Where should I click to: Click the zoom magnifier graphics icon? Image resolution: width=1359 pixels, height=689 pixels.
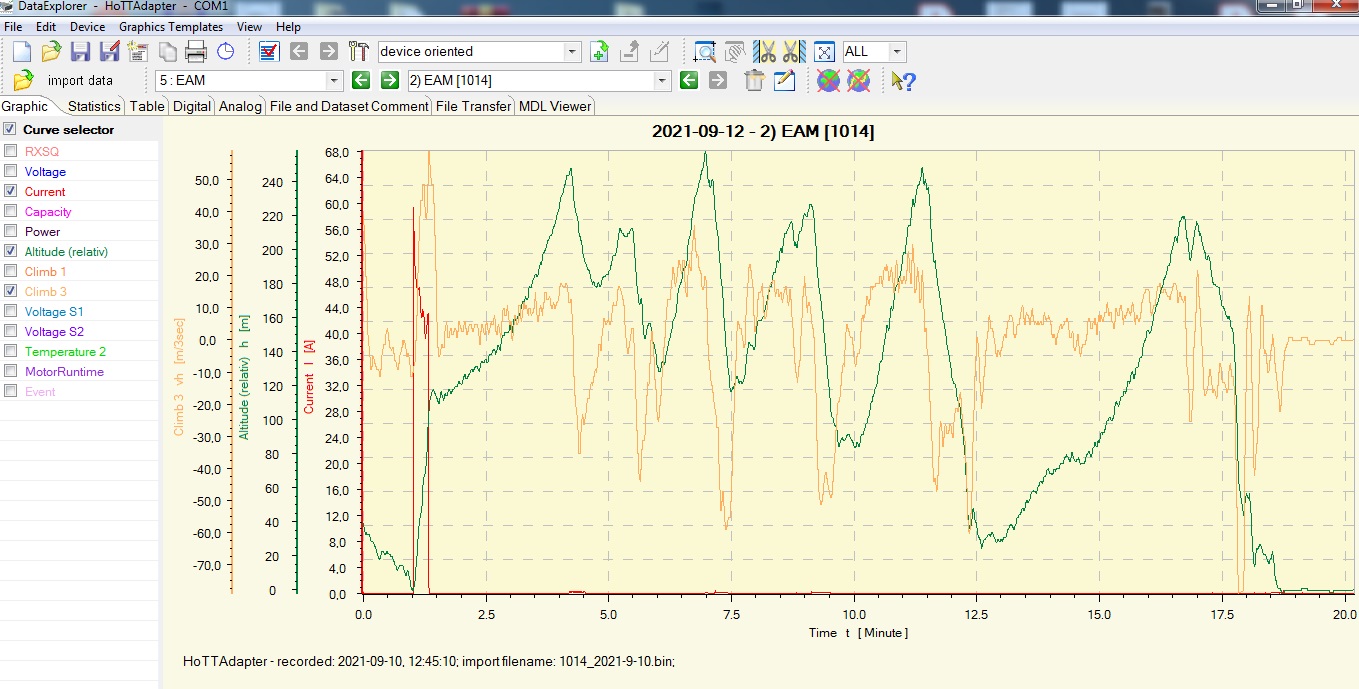(x=705, y=52)
